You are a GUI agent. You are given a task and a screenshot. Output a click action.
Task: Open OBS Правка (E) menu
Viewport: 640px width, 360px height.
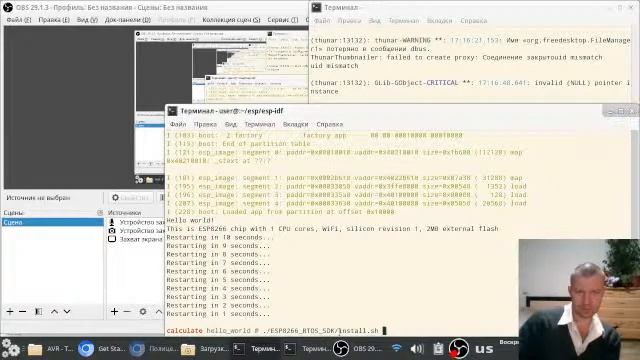coord(54,20)
